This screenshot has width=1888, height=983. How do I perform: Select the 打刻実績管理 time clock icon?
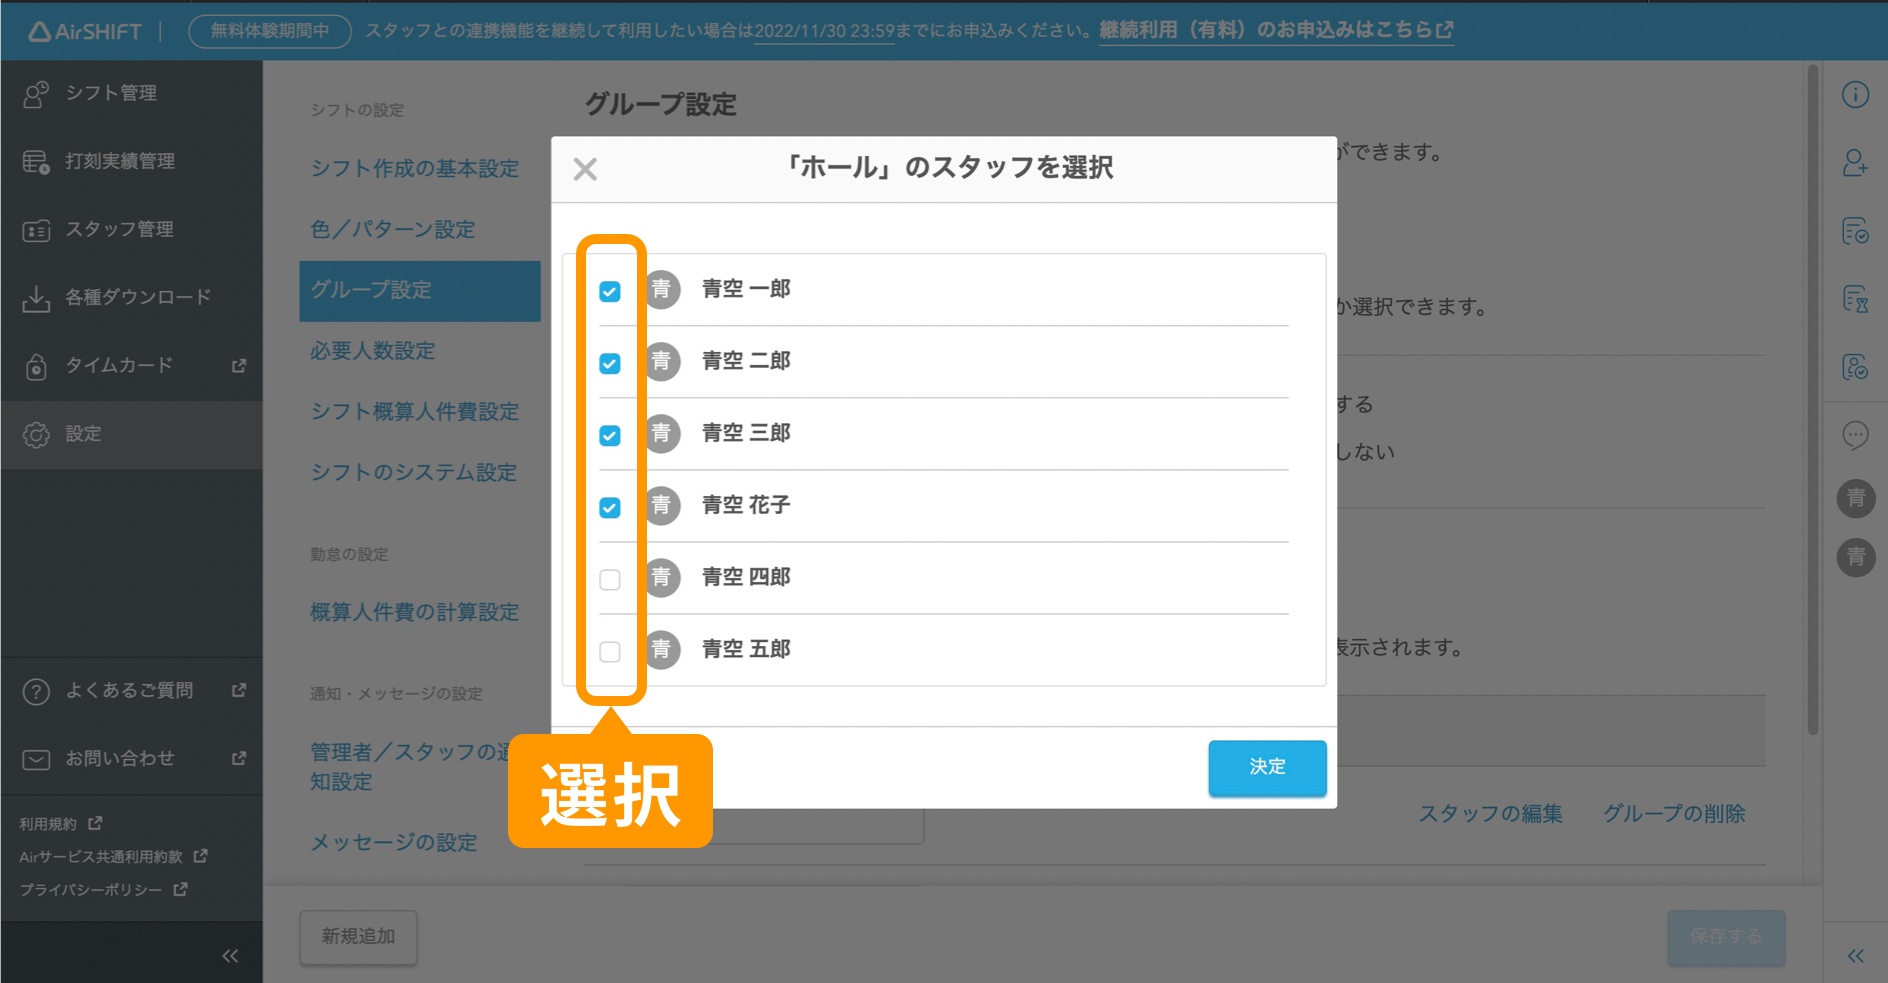36,160
